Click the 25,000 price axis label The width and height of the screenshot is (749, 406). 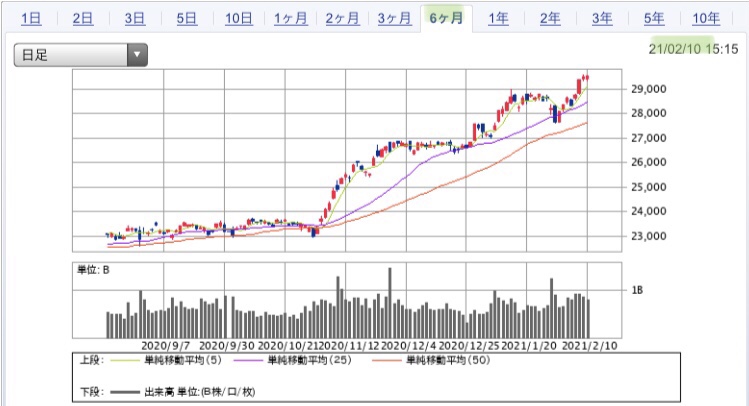click(x=648, y=187)
